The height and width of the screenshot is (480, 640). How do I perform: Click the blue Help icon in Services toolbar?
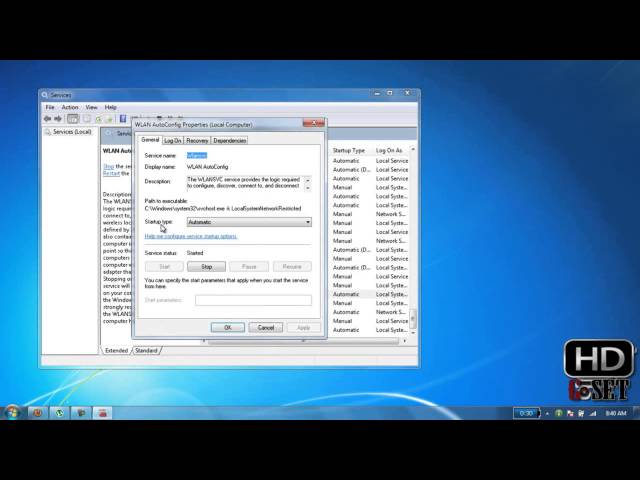pyautogui.click(x=122, y=119)
